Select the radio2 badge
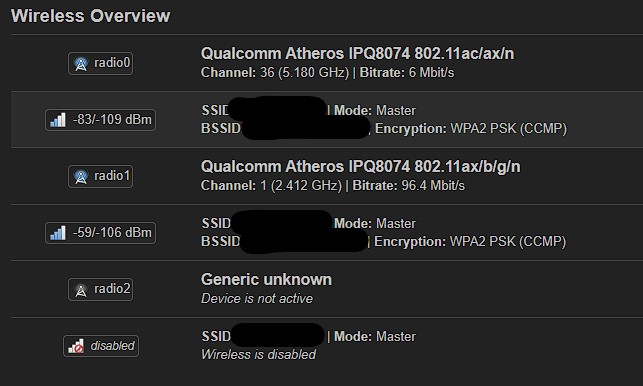 pos(100,290)
